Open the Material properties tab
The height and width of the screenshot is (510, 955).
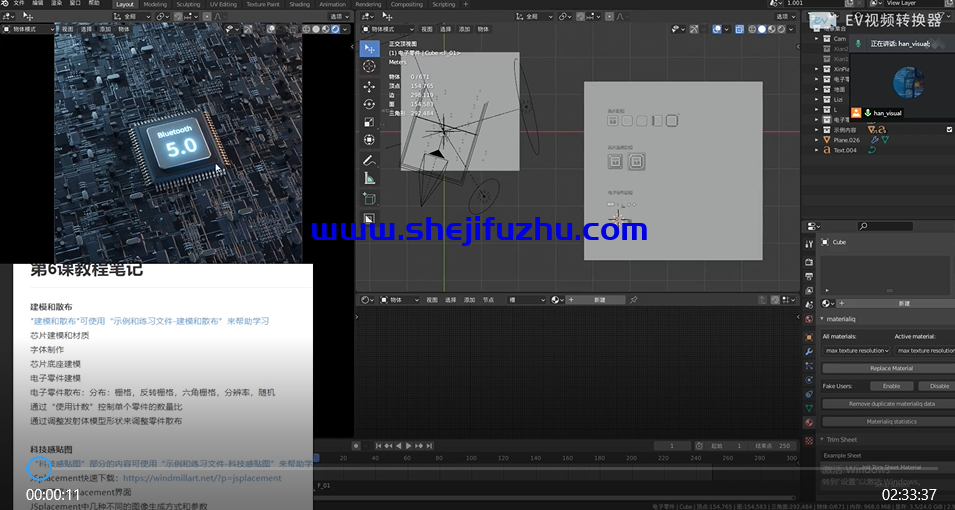click(x=809, y=422)
